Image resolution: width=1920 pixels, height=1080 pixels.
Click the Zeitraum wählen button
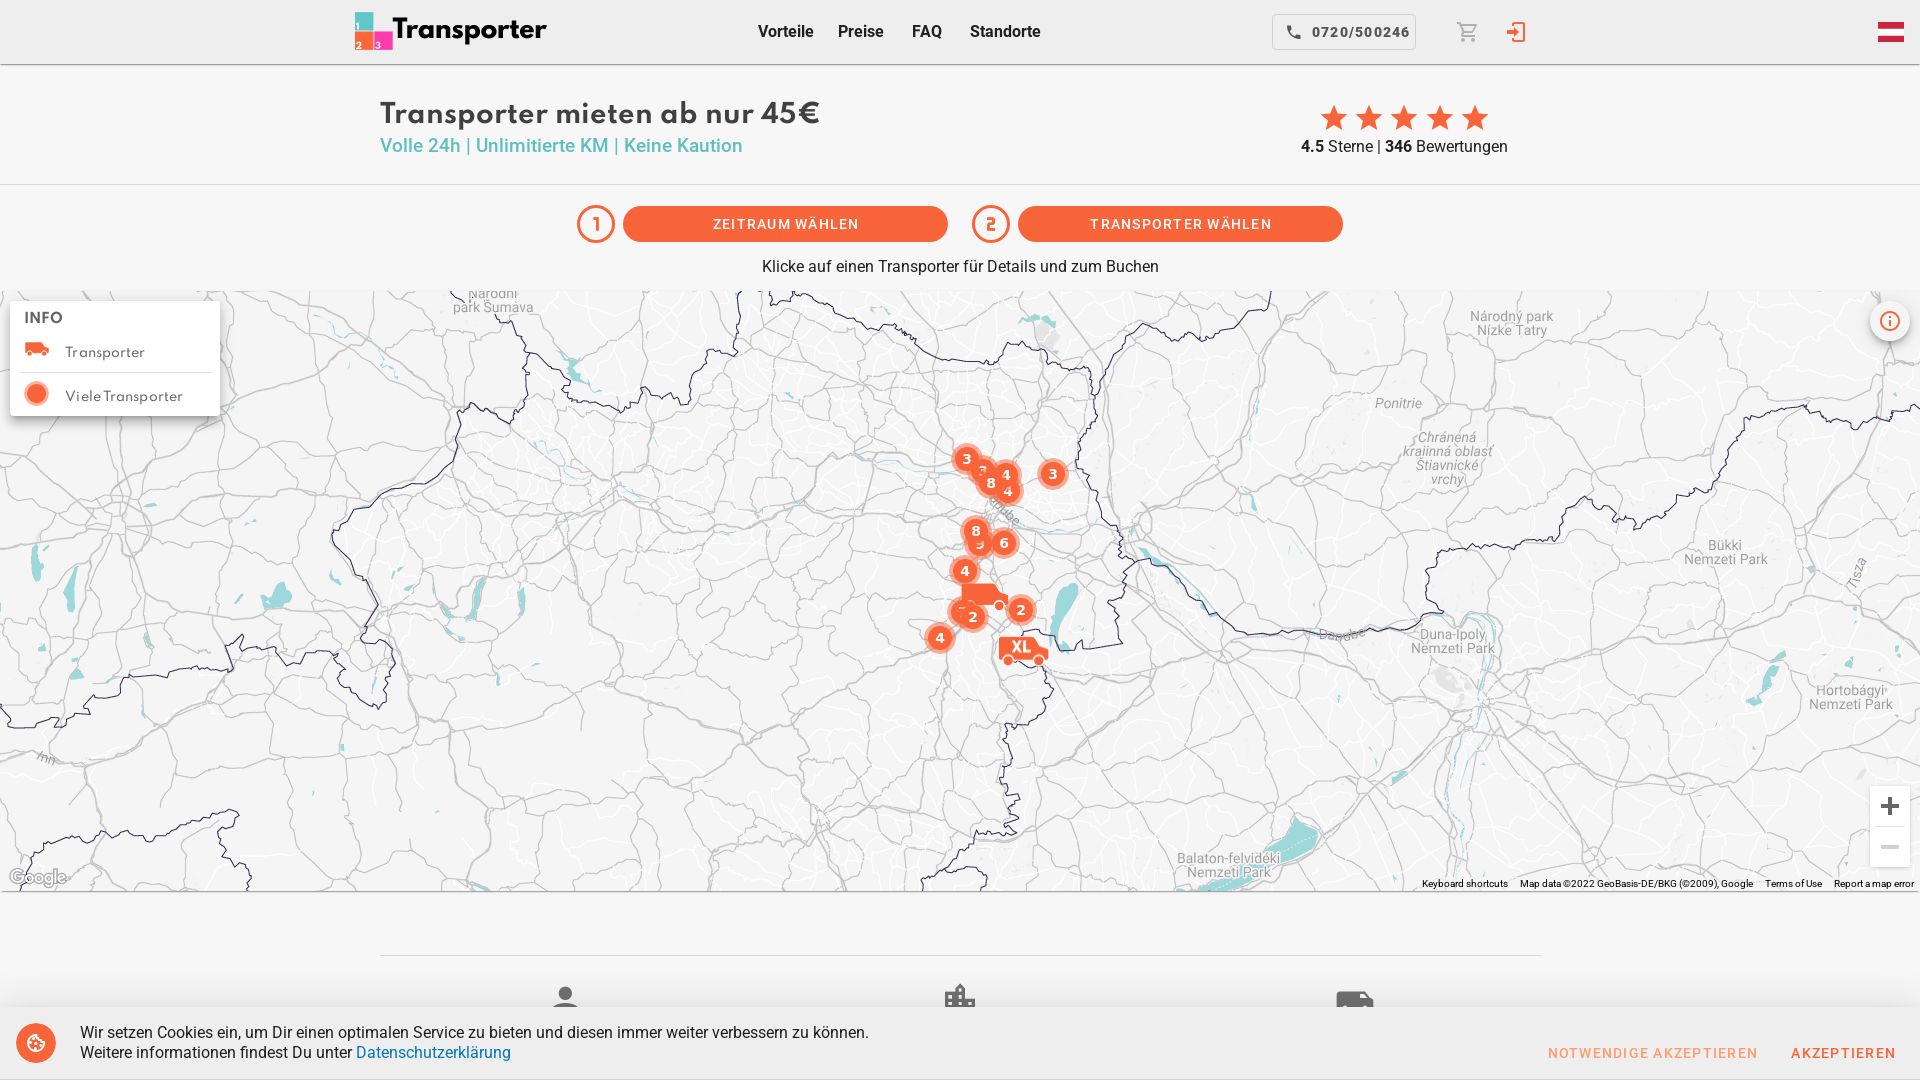(x=785, y=224)
